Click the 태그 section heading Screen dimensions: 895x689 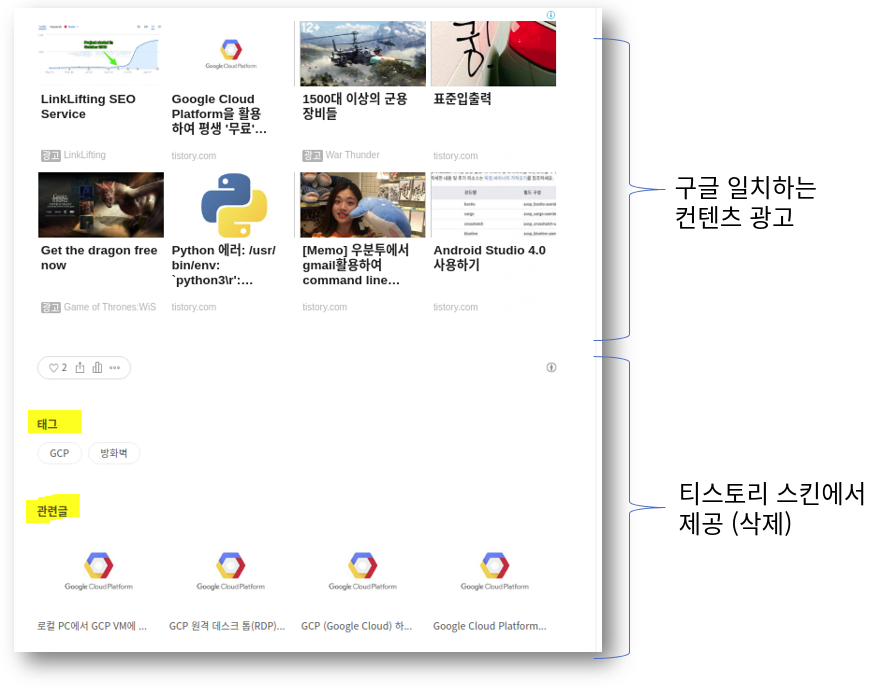click(x=47, y=424)
